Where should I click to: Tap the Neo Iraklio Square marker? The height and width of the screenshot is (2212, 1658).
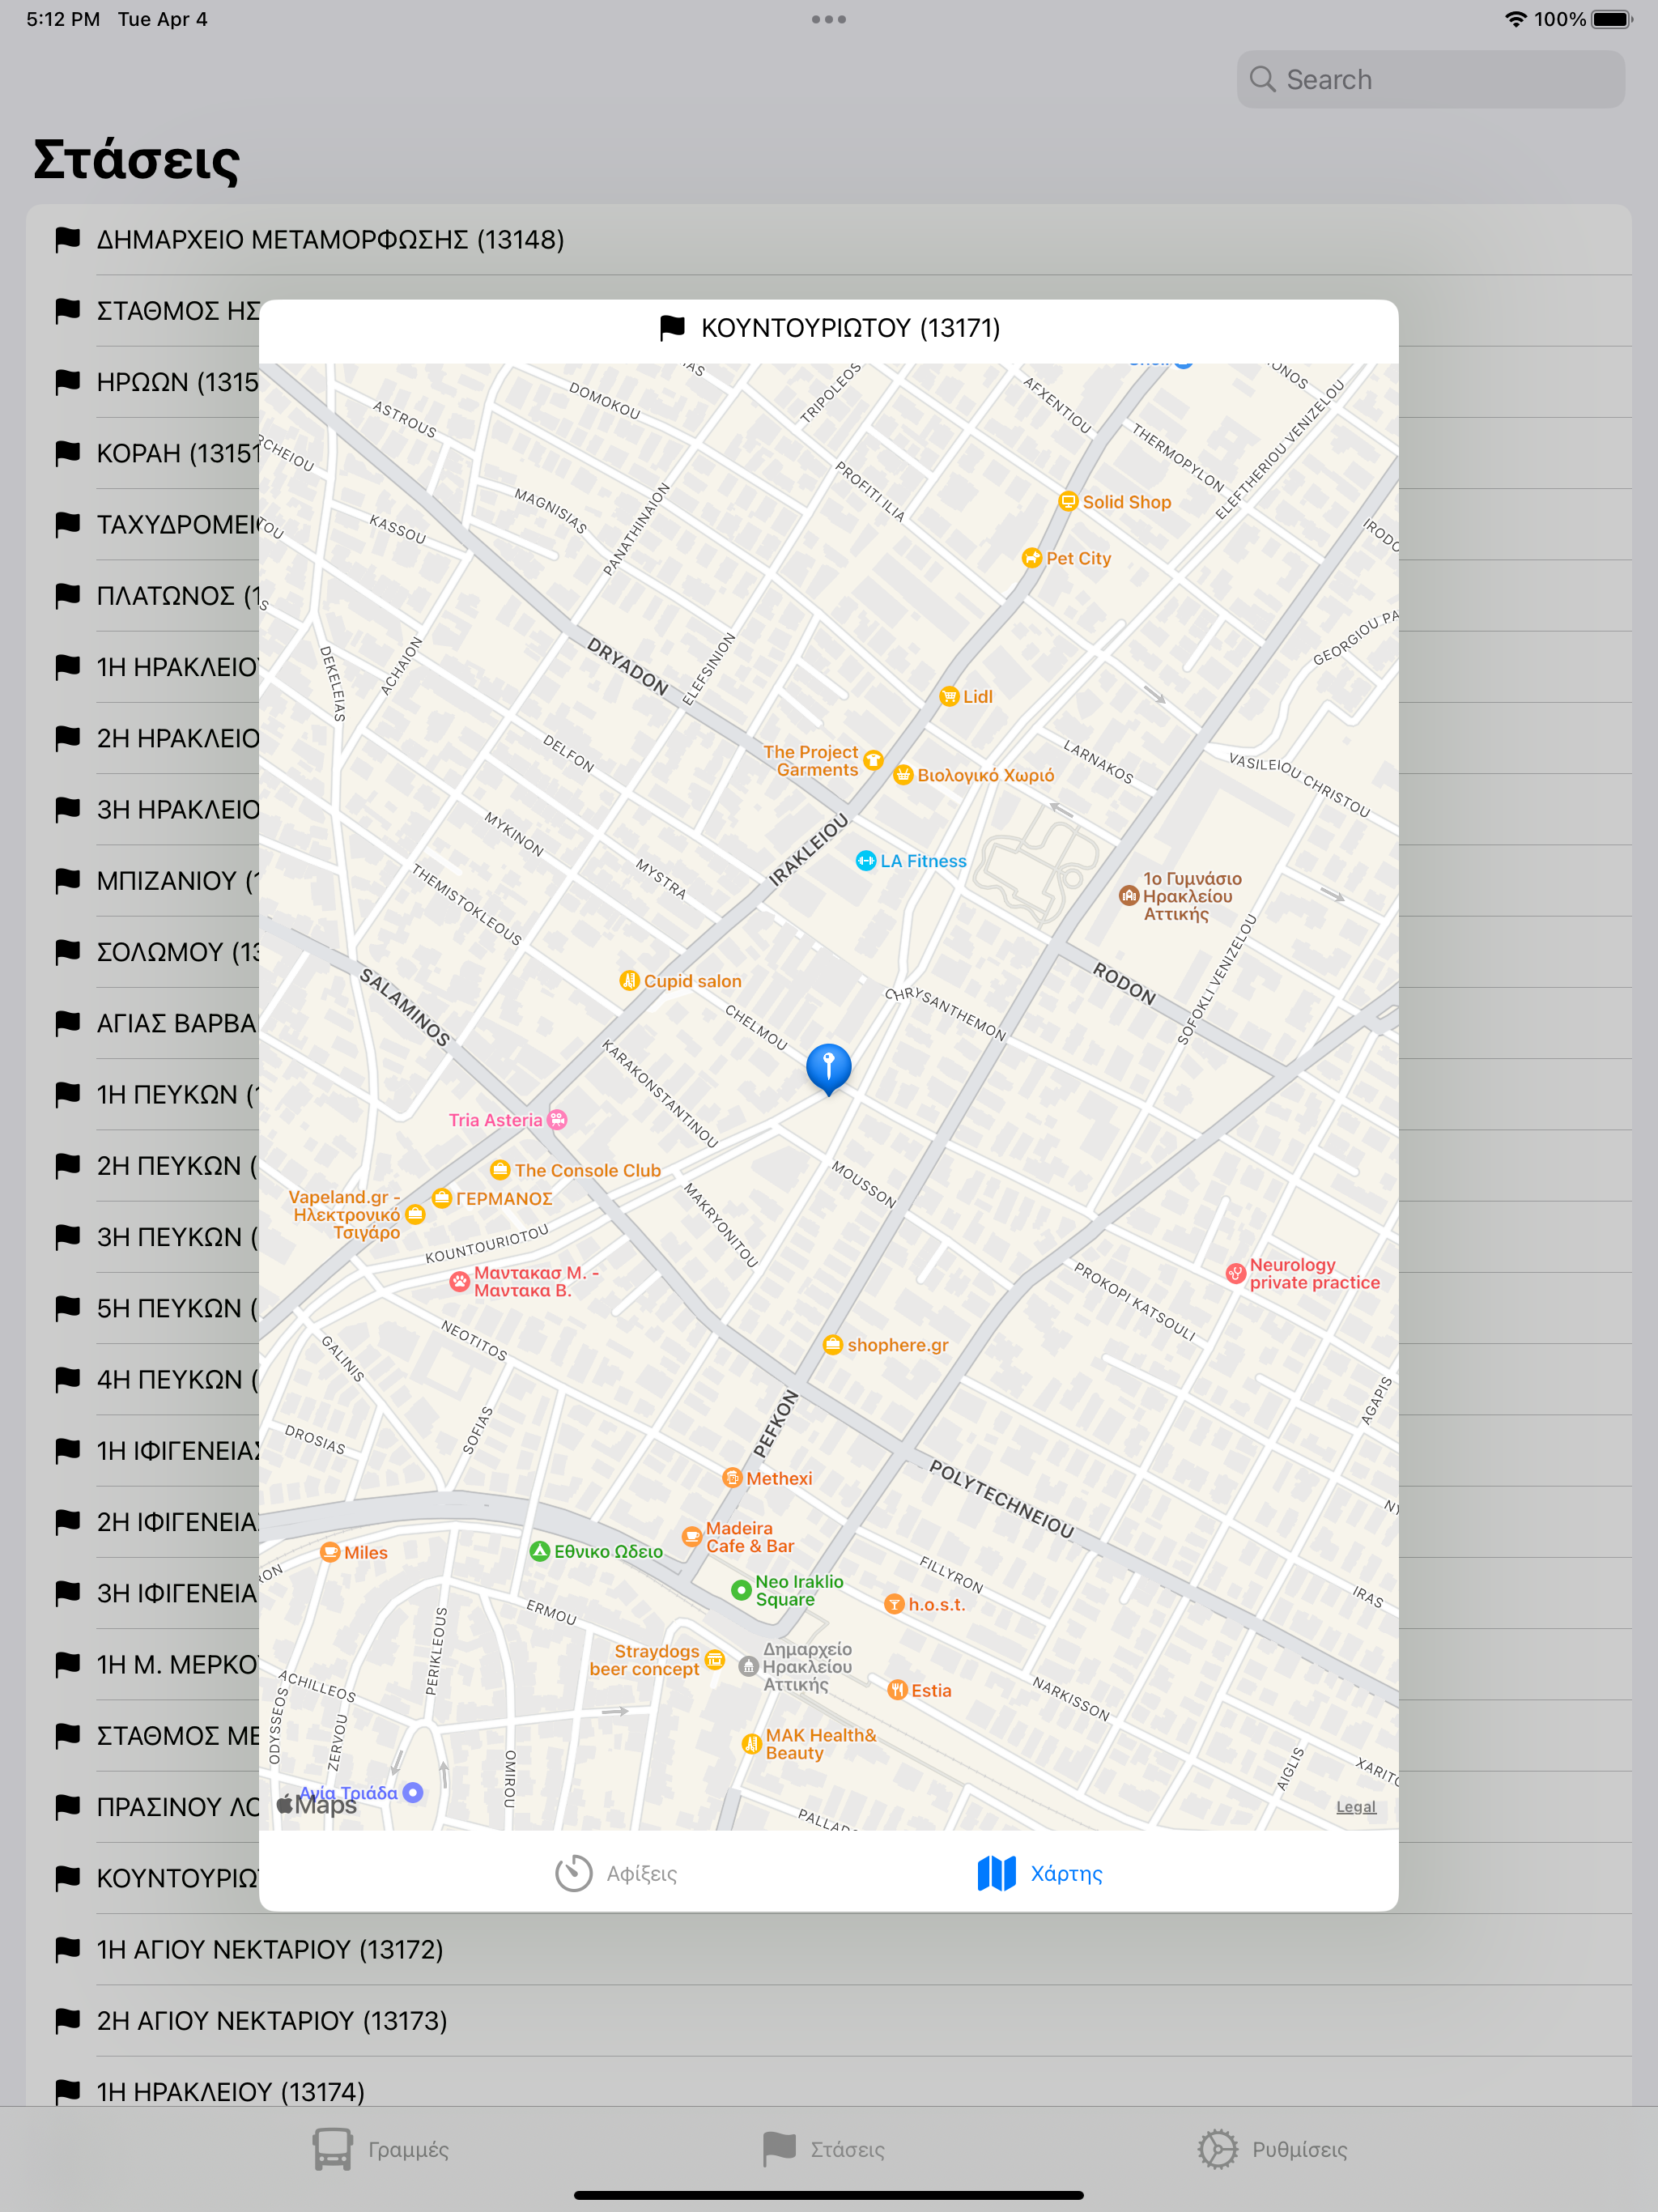click(x=741, y=1590)
